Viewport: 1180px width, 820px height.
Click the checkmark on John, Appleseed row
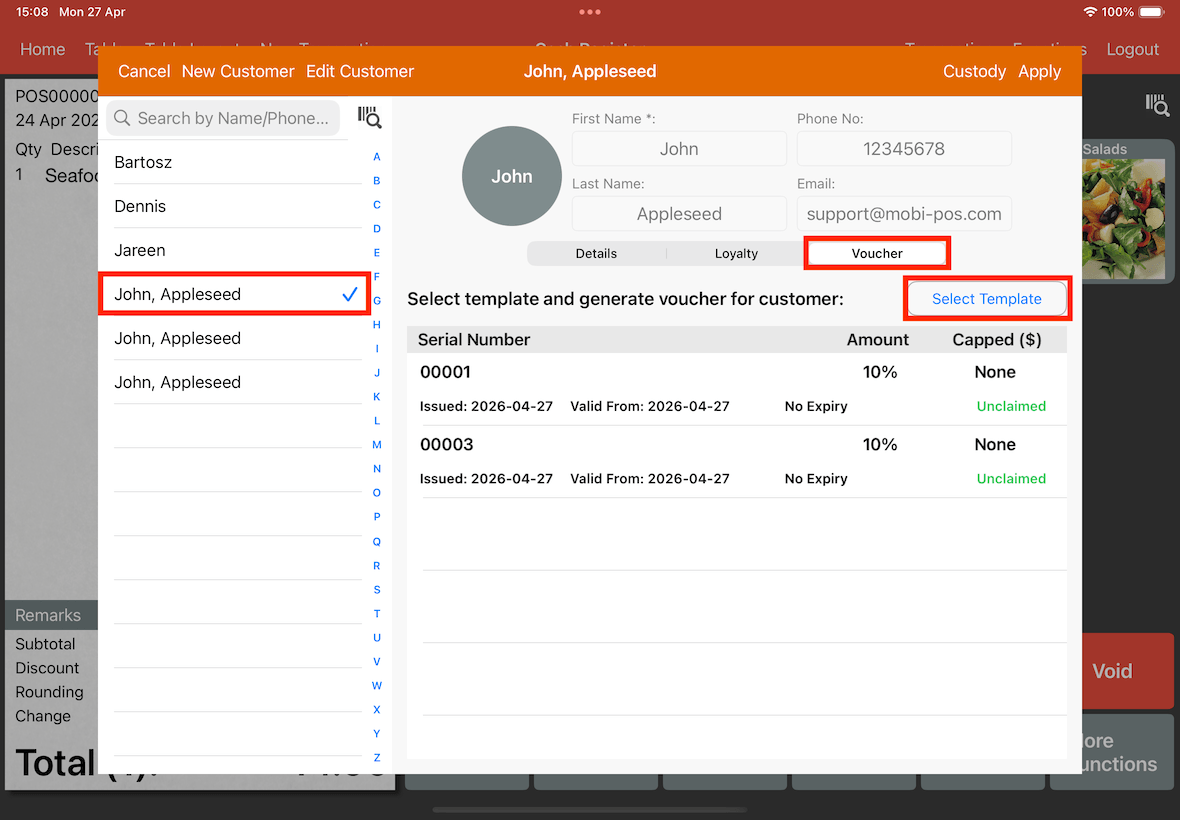click(350, 294)
